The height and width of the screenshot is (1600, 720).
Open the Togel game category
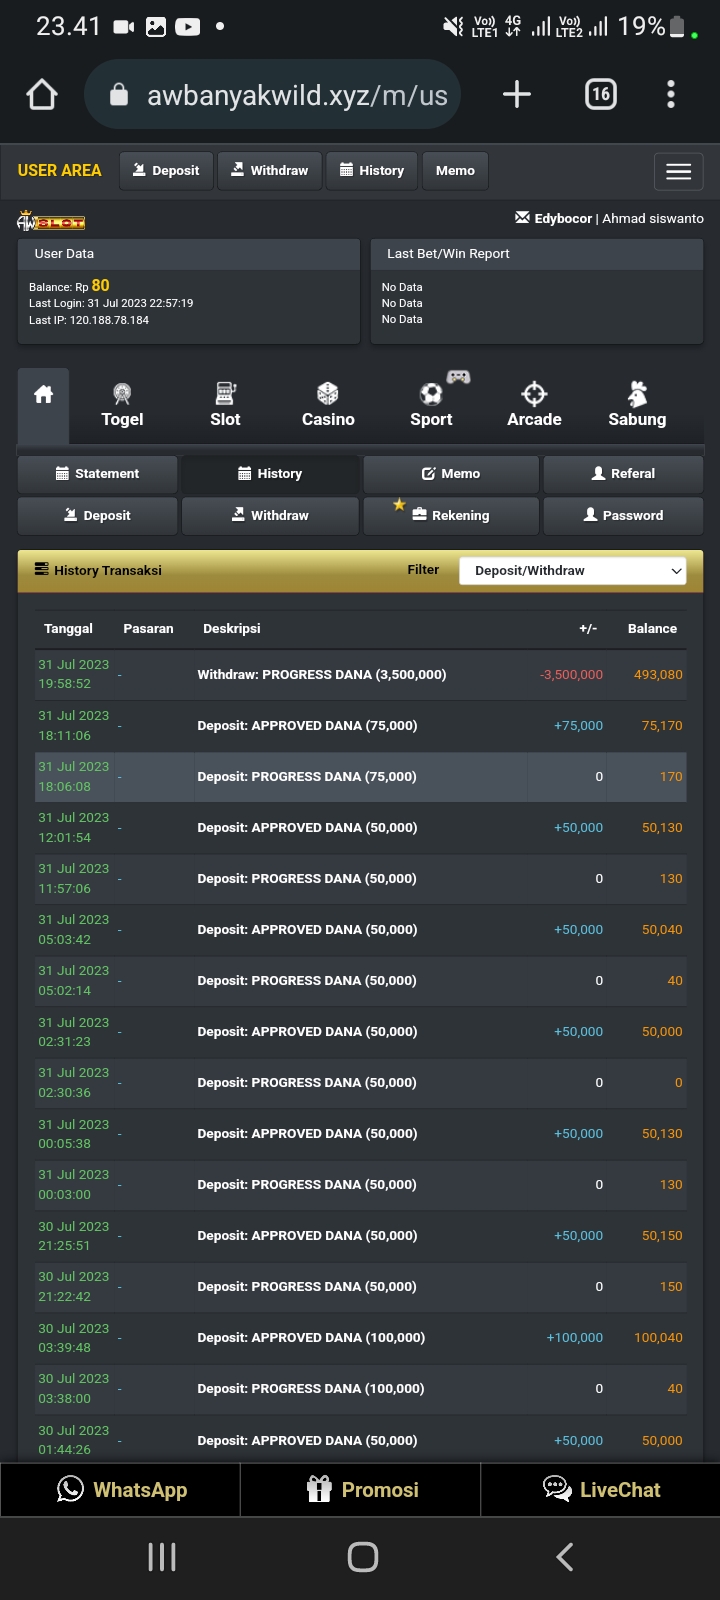pos(122,405)
